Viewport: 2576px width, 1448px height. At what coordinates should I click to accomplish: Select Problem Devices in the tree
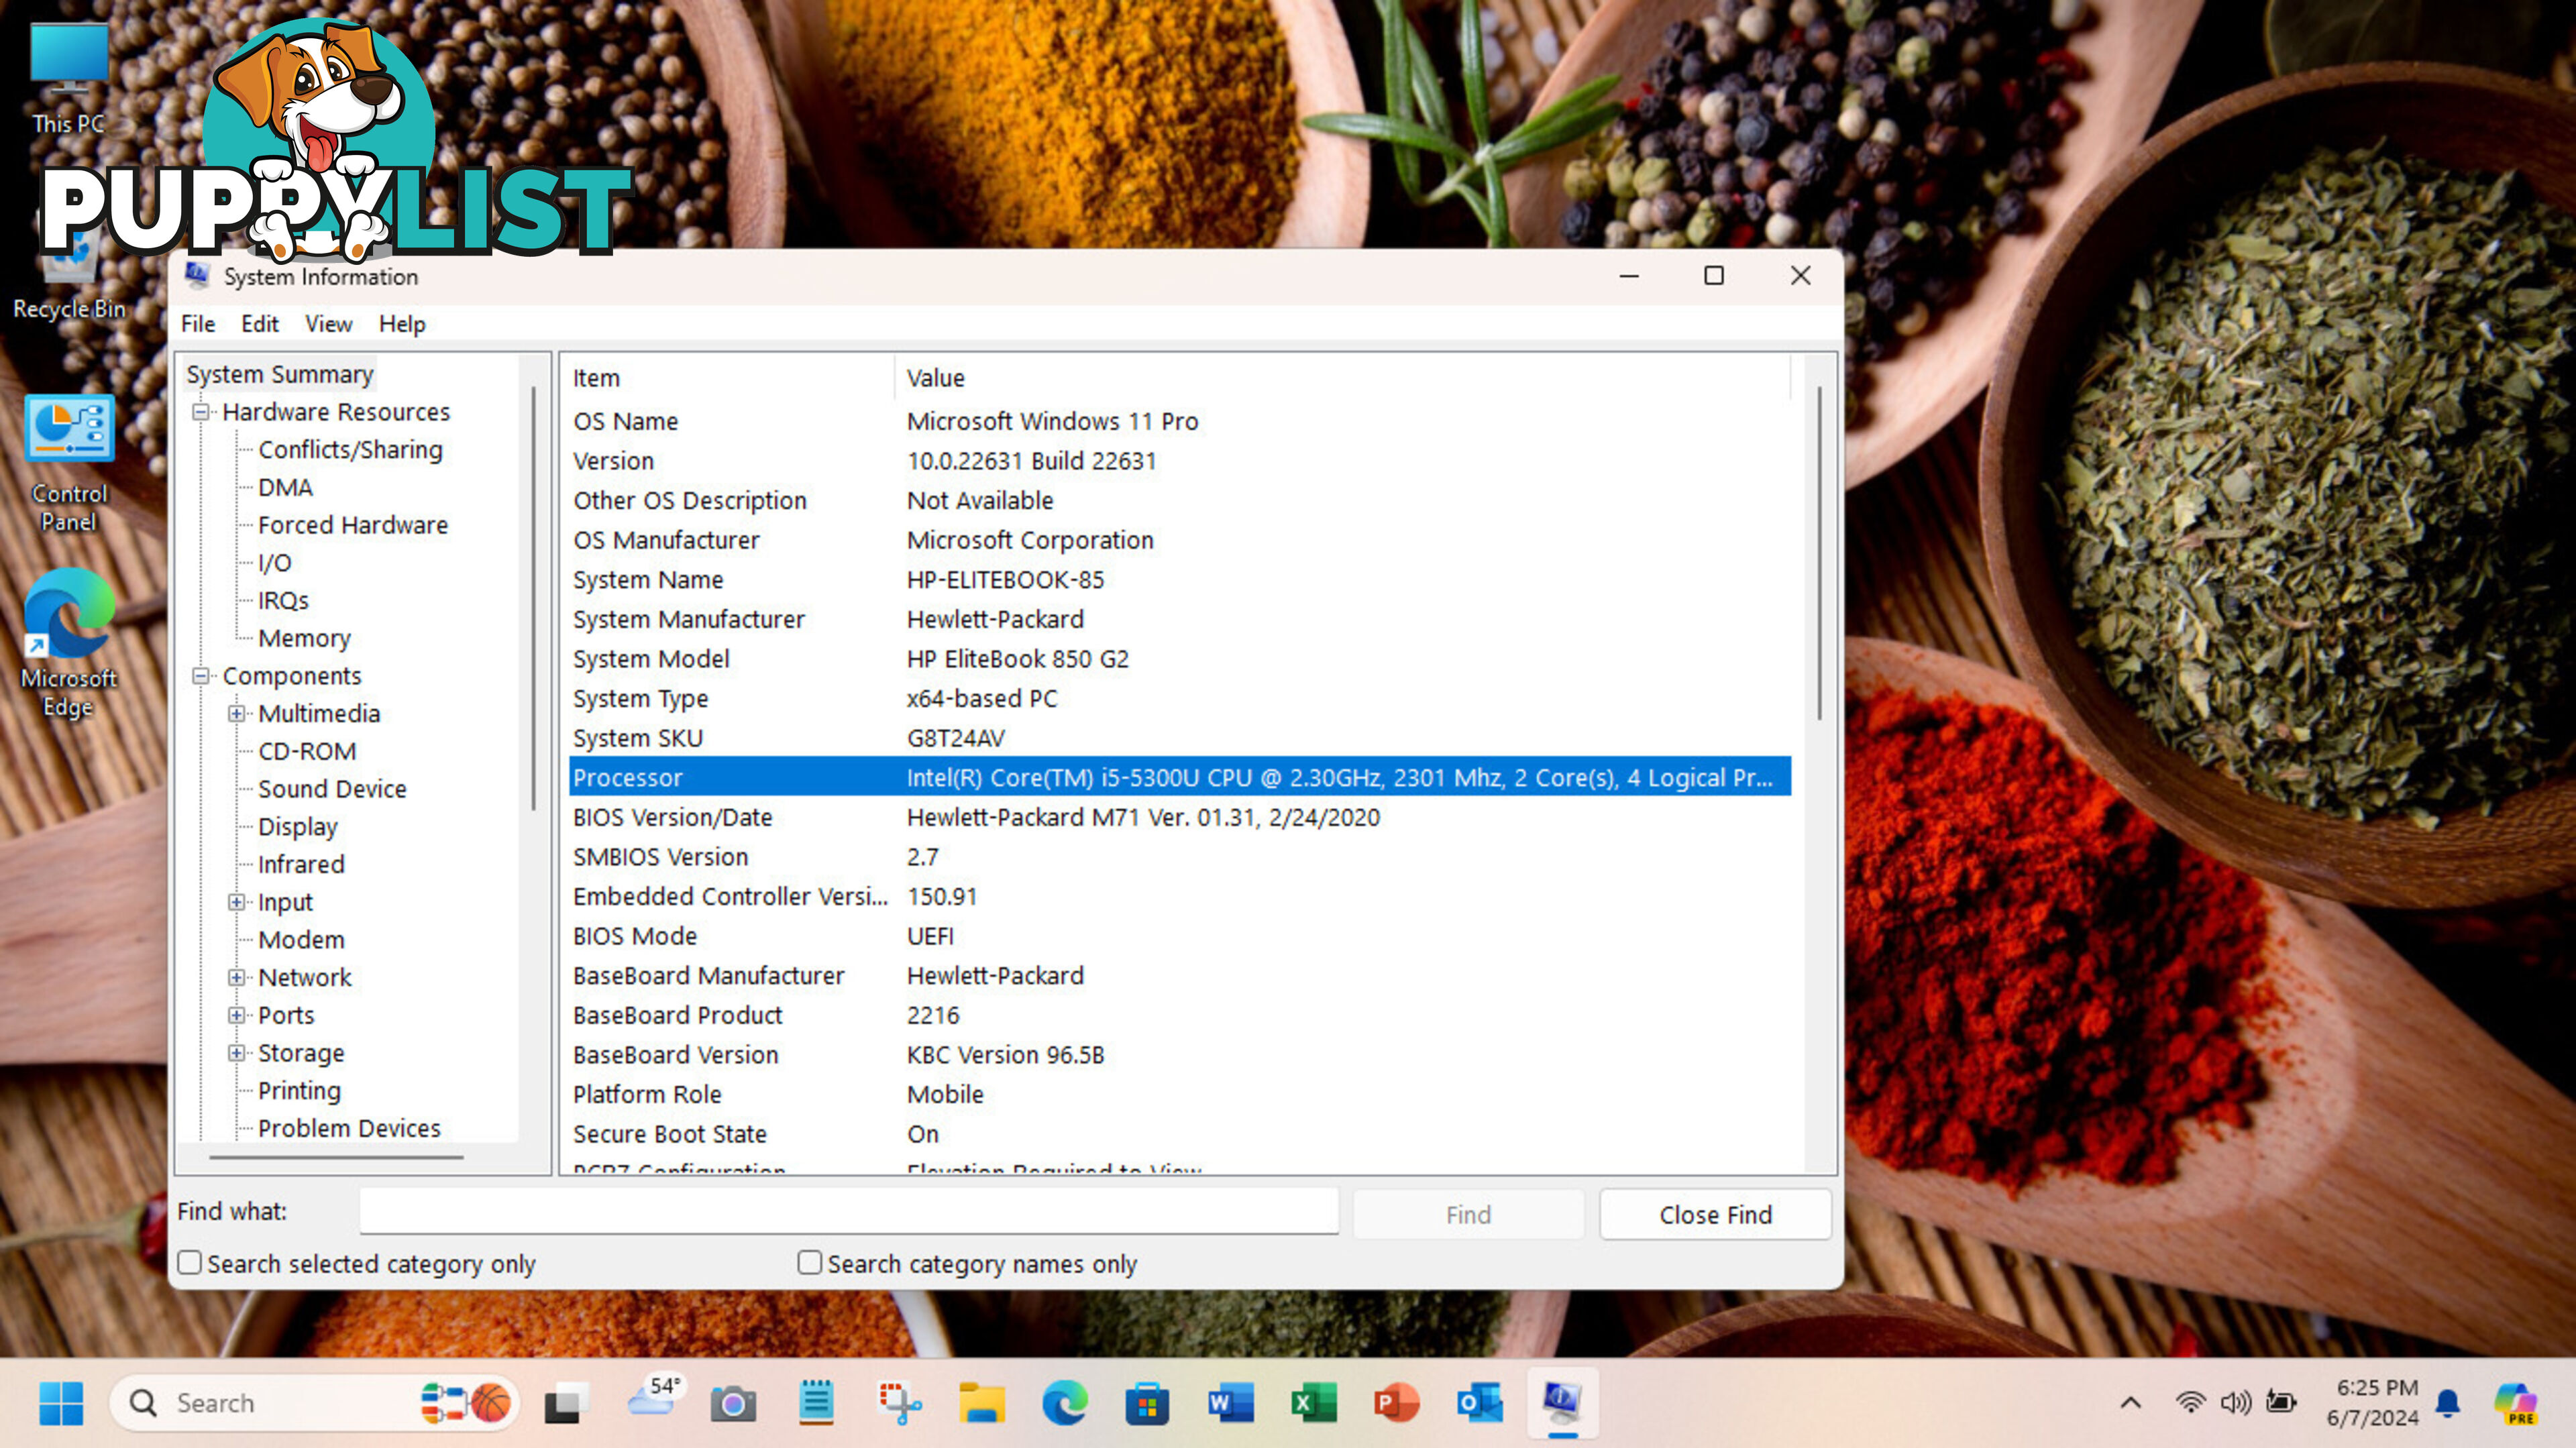point(349,1128)
